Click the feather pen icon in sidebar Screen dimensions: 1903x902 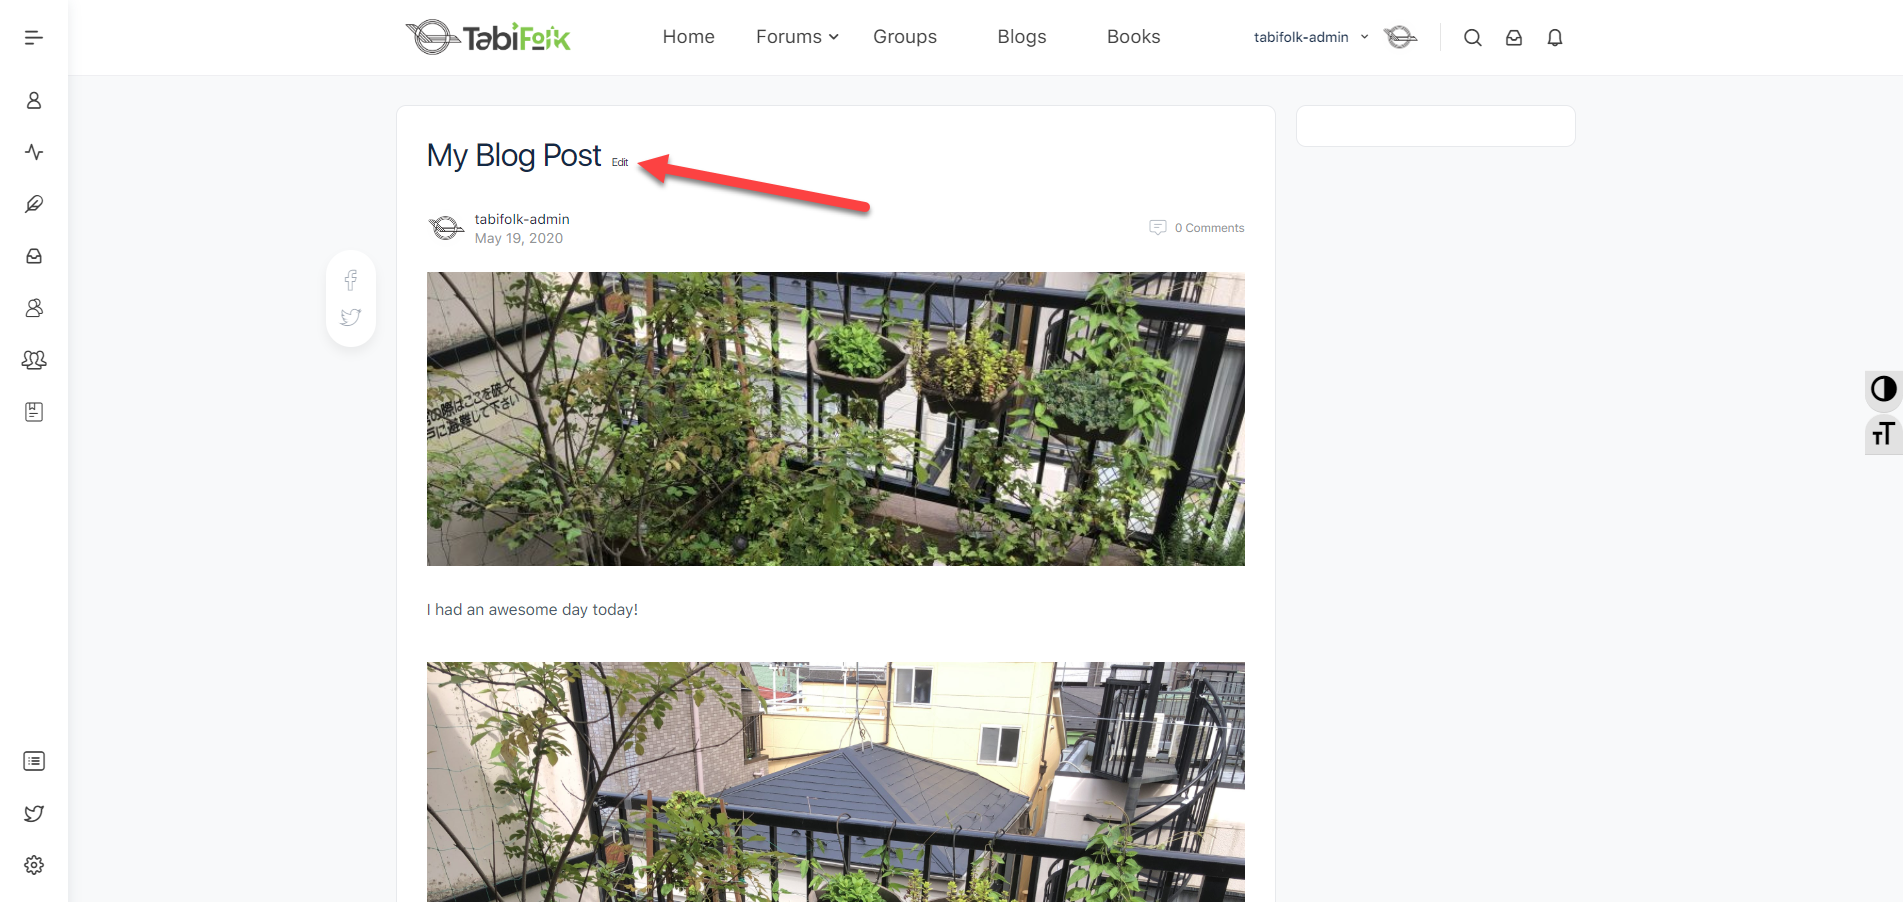34,204
